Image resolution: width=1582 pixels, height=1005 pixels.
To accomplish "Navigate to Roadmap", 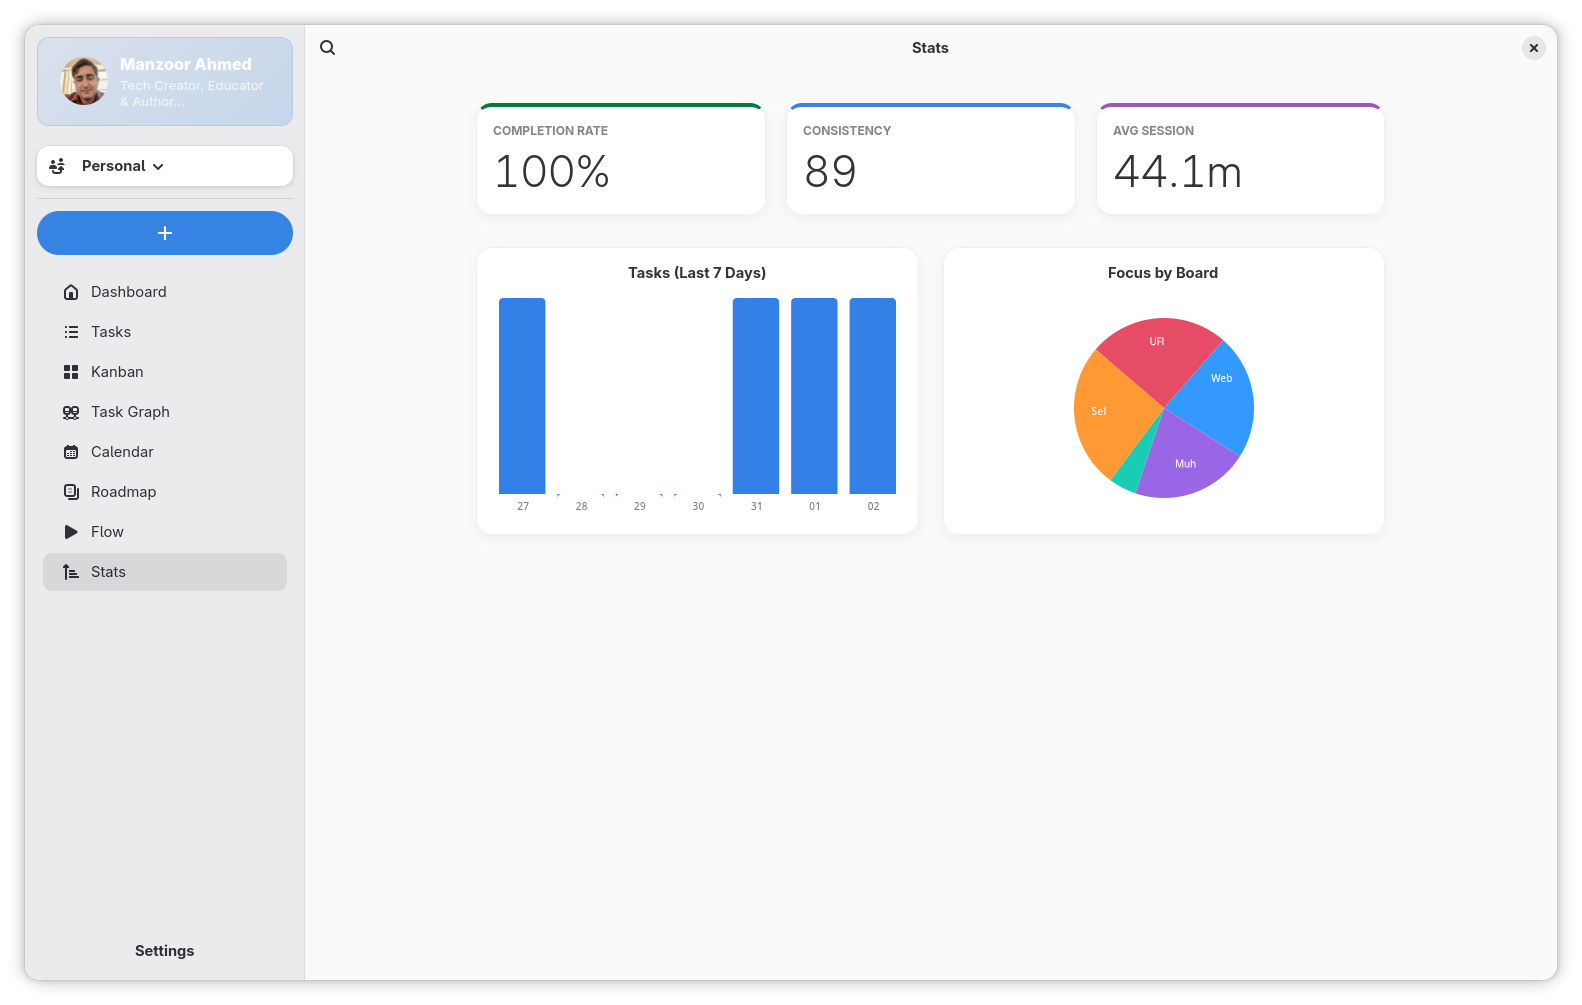I will [165, 492].
